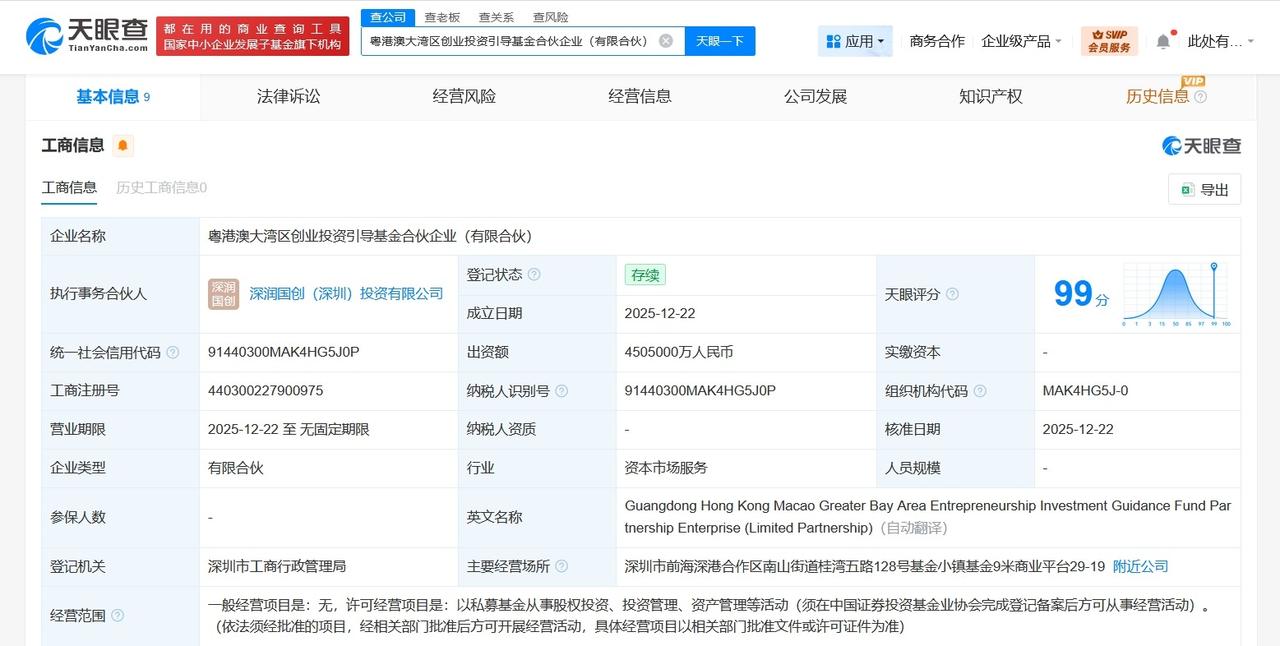1280x646 pixels.
Task: Click the alert bell next to 工商信息 heading
Action: click(x=122, y=145)
